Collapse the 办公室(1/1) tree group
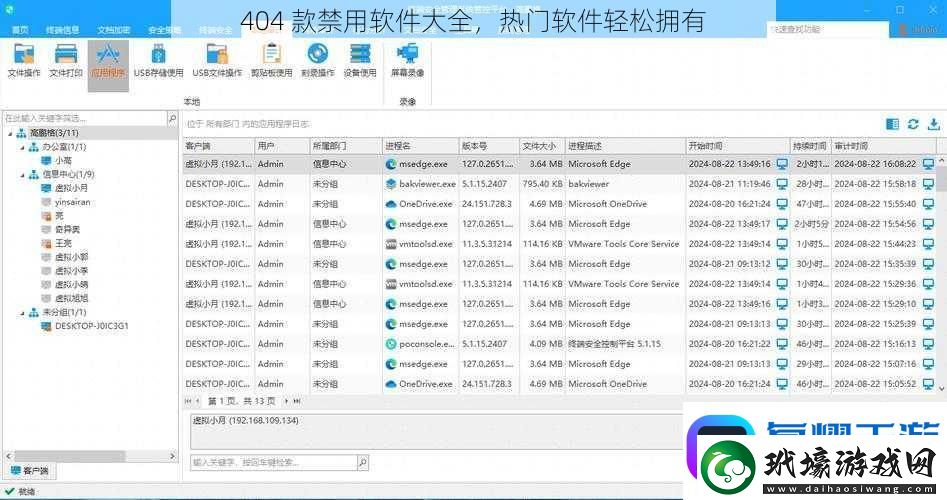 click(x=23, y=147)
